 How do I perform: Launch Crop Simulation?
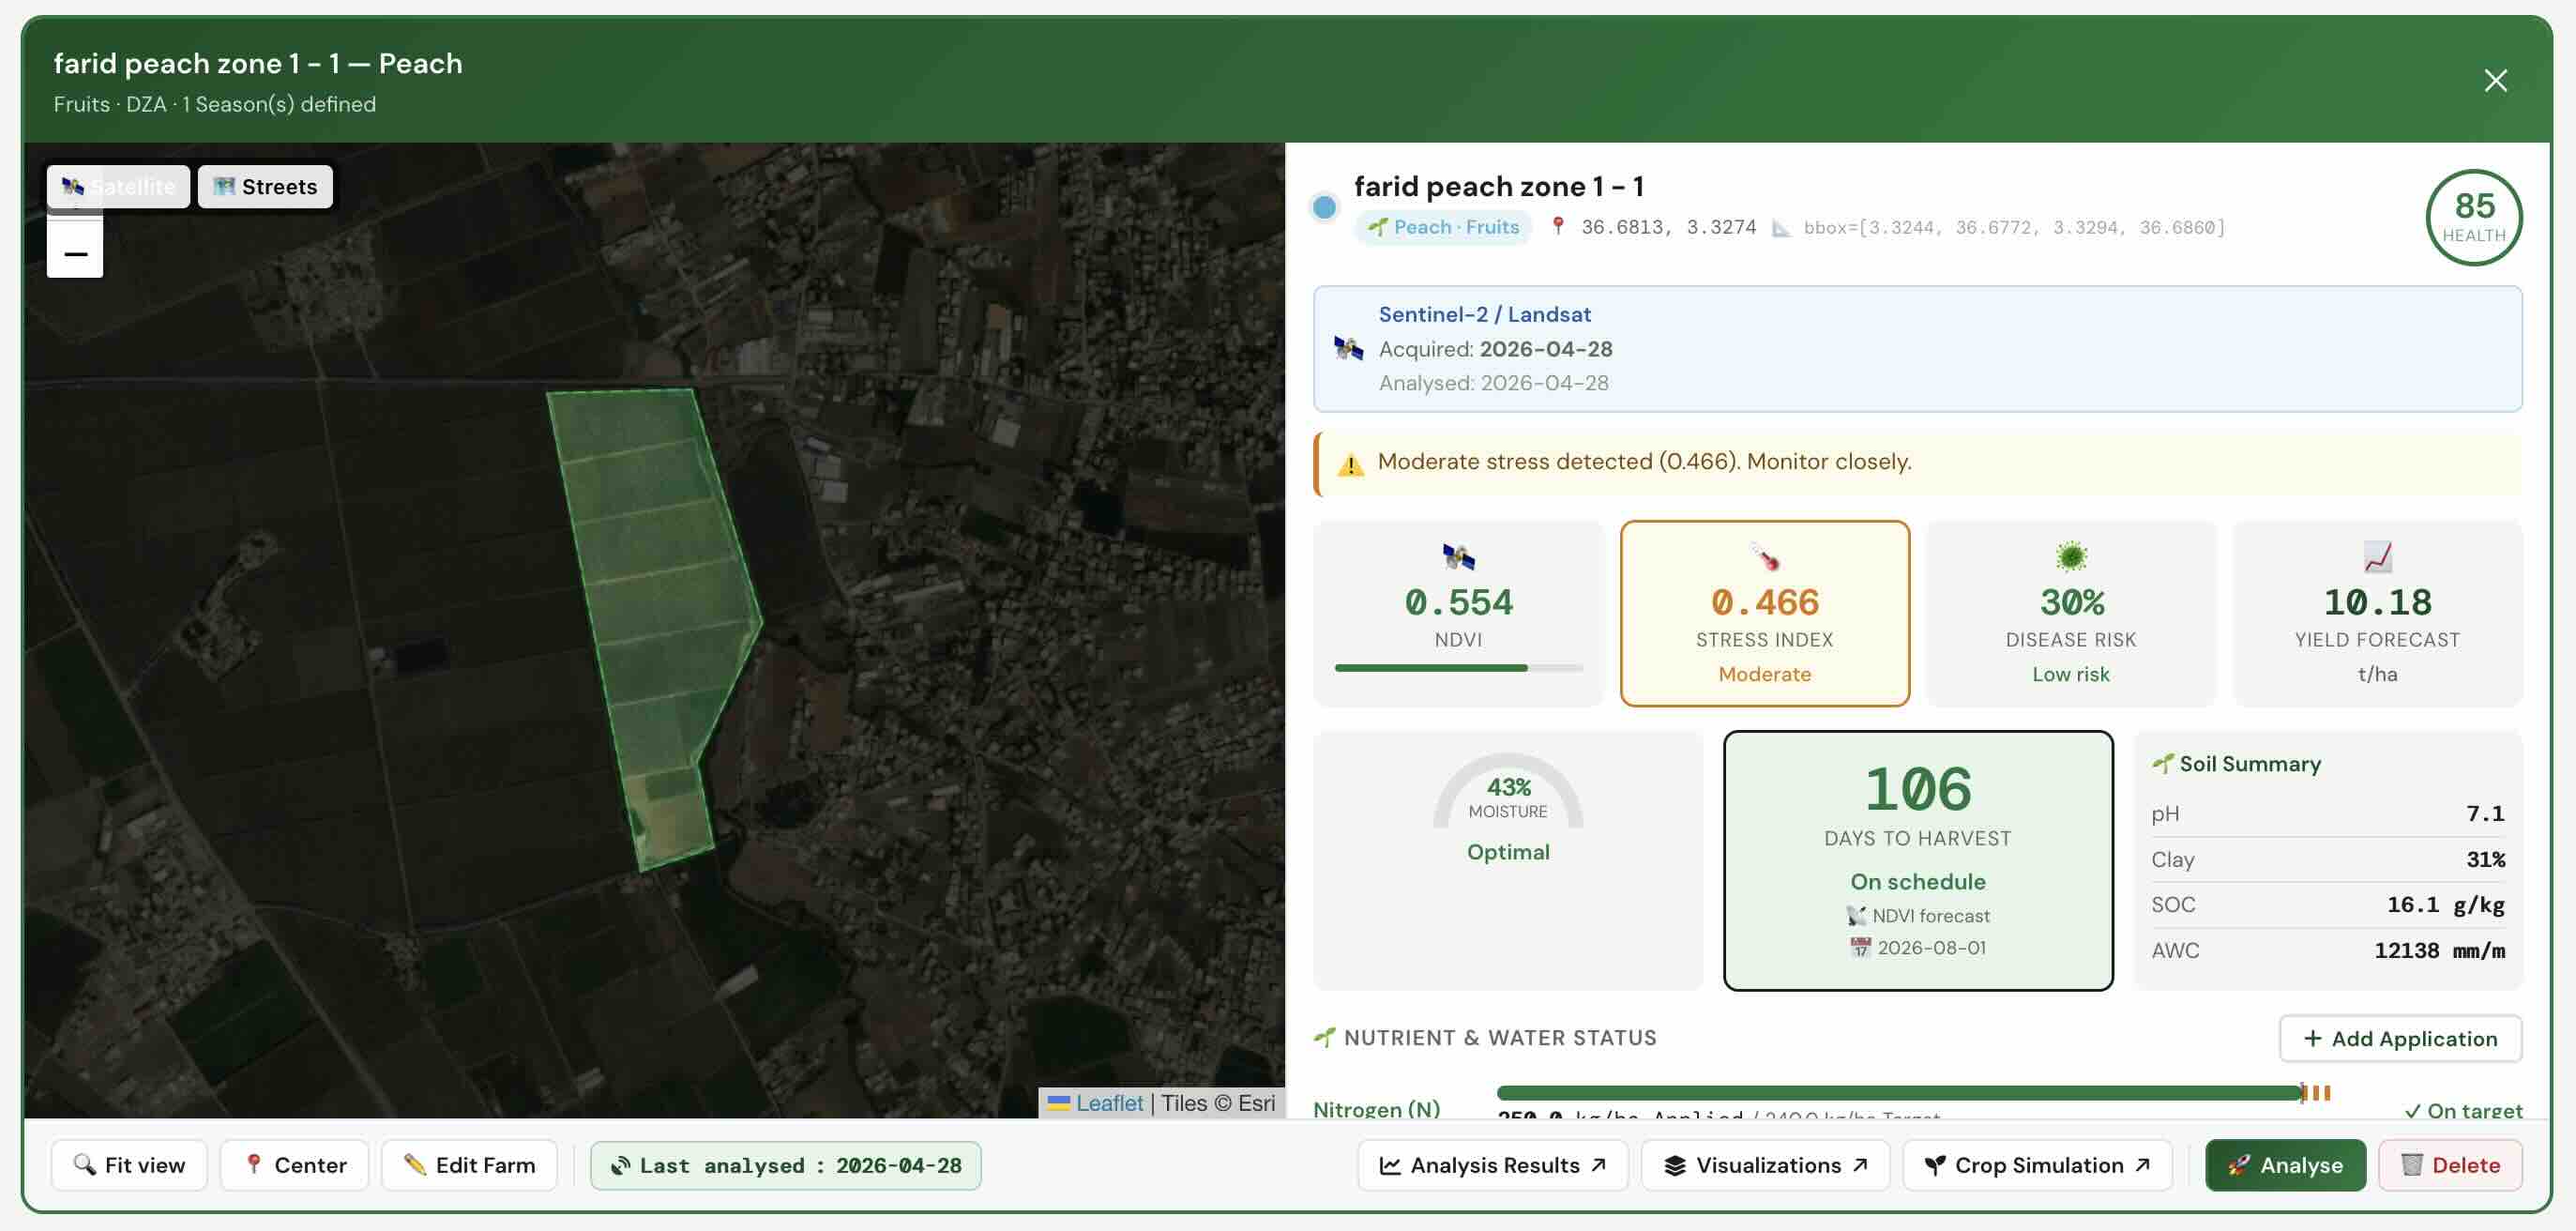pyautogui.click(x=2037, y=1165)
